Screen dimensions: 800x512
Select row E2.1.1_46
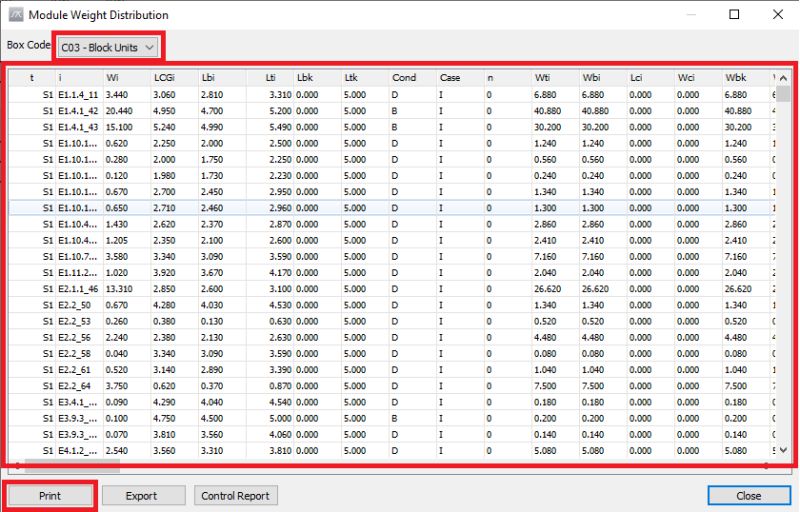click(x=392, y=289)
